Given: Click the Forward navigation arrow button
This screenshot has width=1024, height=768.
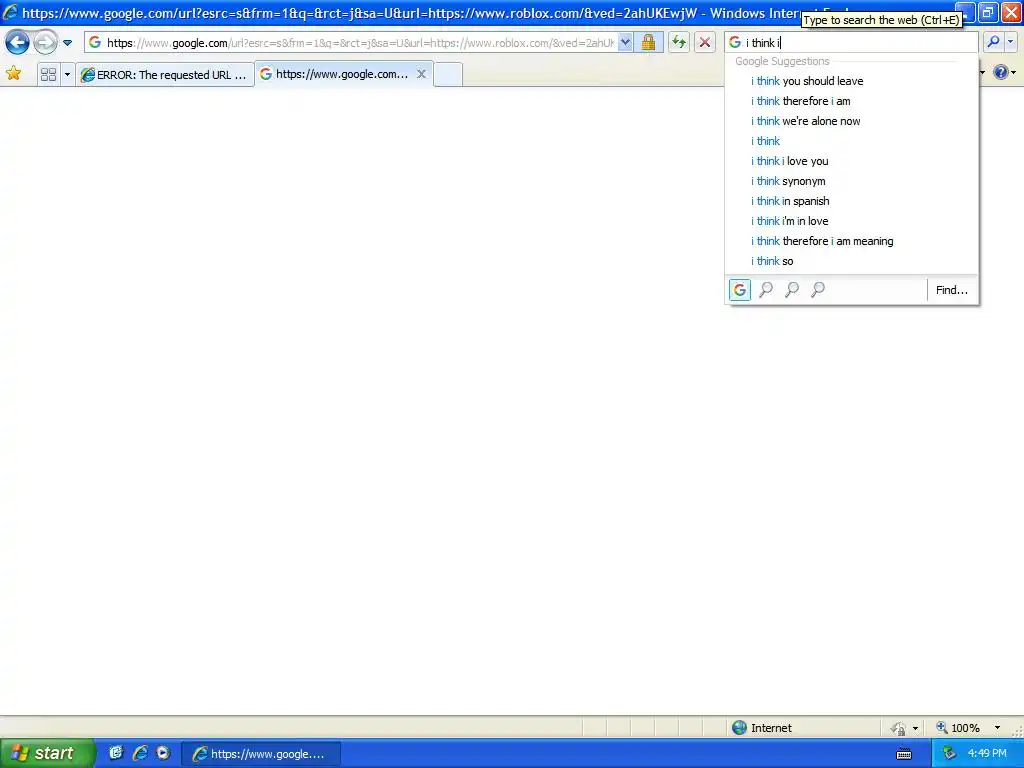Looking at the screenshot, I should pos(45,43).
